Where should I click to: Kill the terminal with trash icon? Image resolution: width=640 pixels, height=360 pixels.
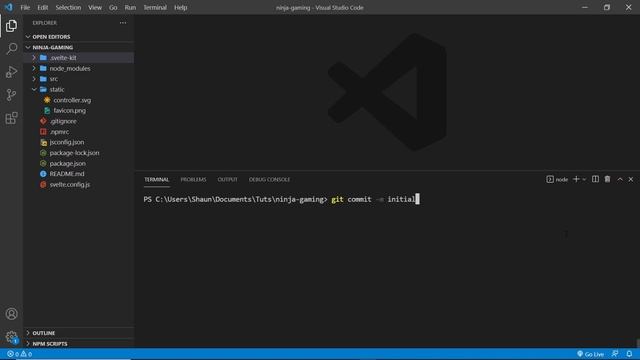(x=607, y=179)
